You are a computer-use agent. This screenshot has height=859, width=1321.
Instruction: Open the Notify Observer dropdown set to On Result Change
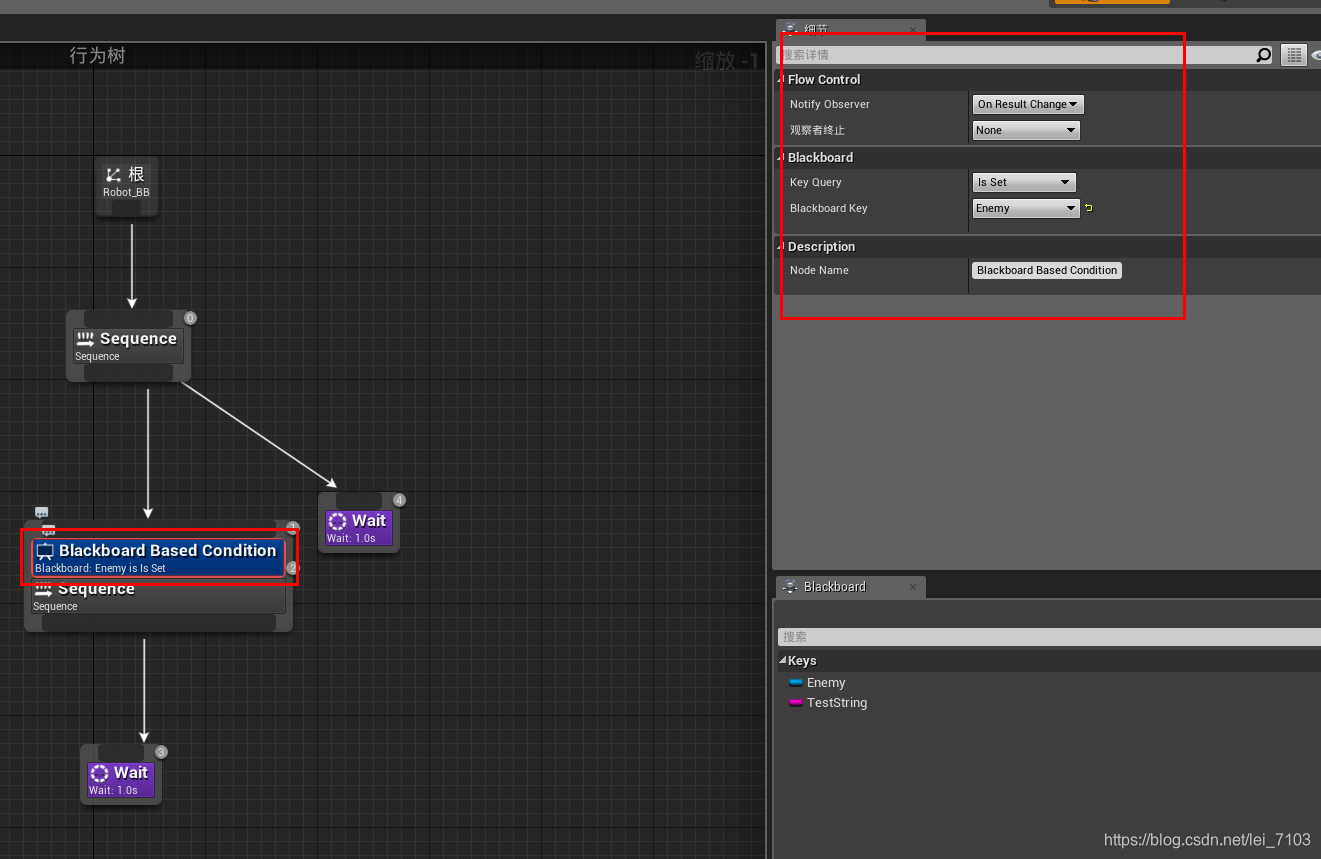click(1027, 104)
